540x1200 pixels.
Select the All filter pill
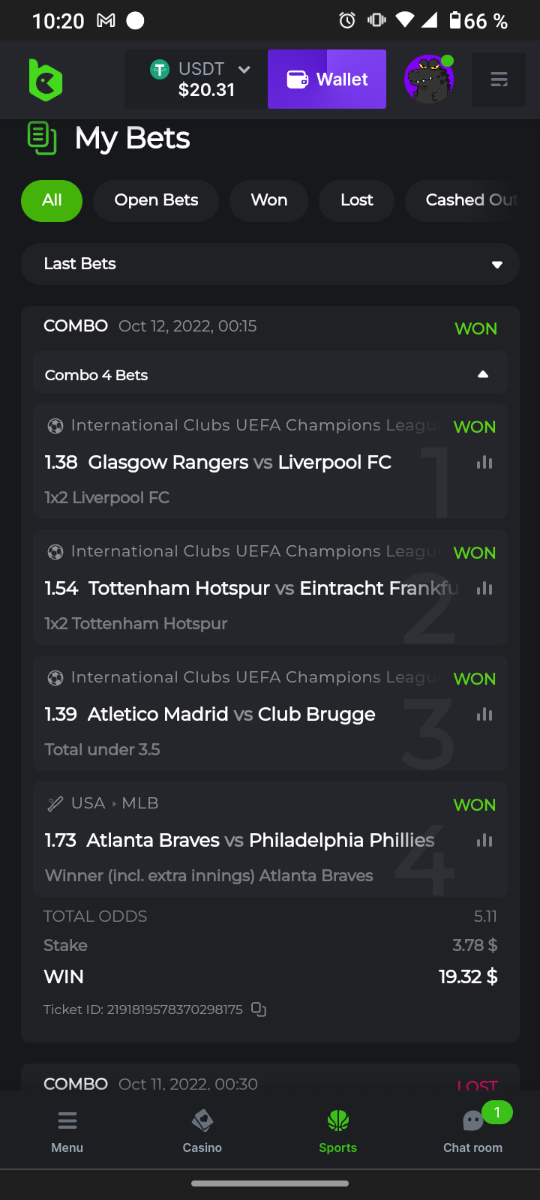click(52, 200)
